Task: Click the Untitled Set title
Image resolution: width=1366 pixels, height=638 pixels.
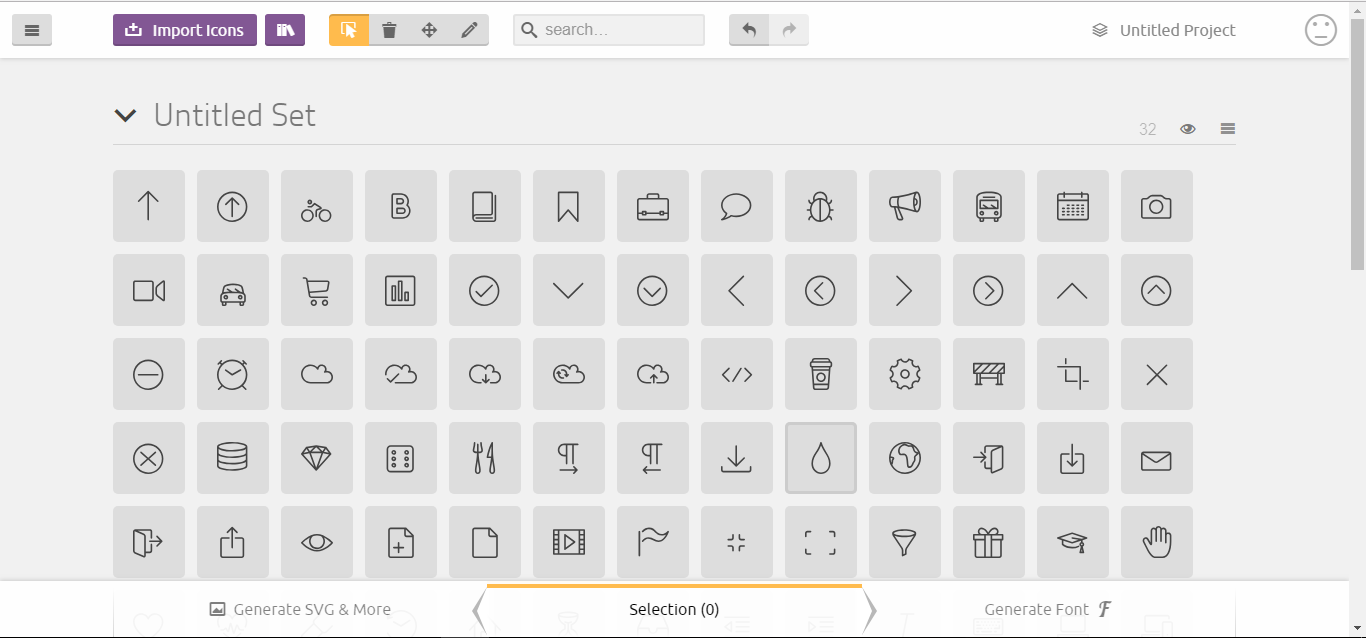Action: point(235,116)
